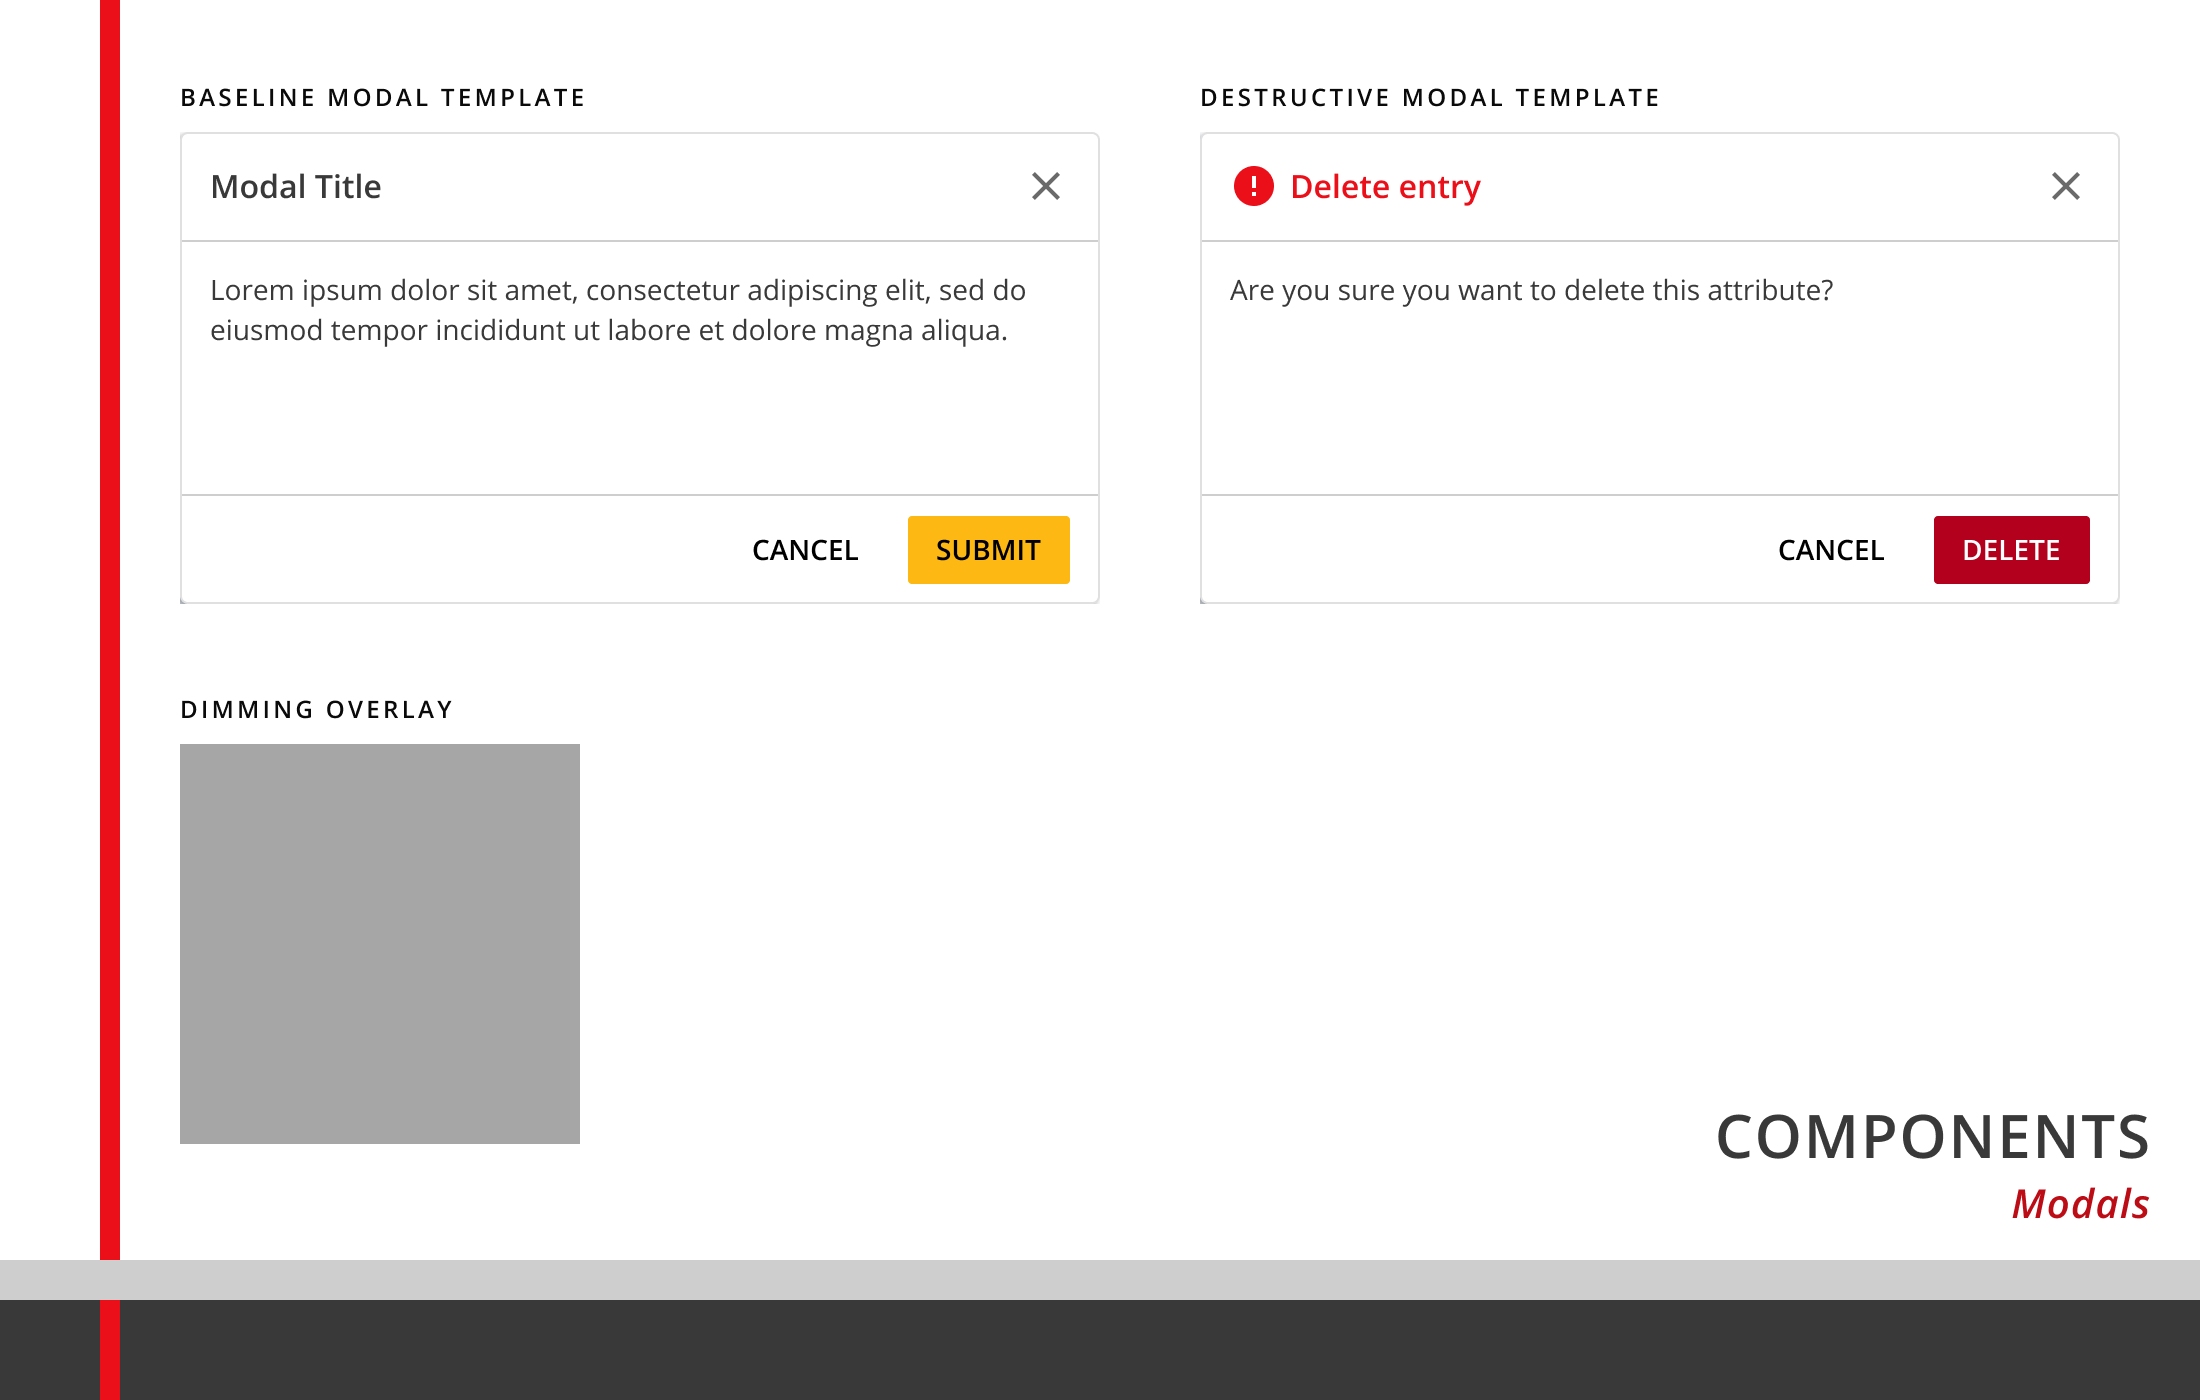
Task: Select the gray dimming overlay swatch
Action: 380,944
